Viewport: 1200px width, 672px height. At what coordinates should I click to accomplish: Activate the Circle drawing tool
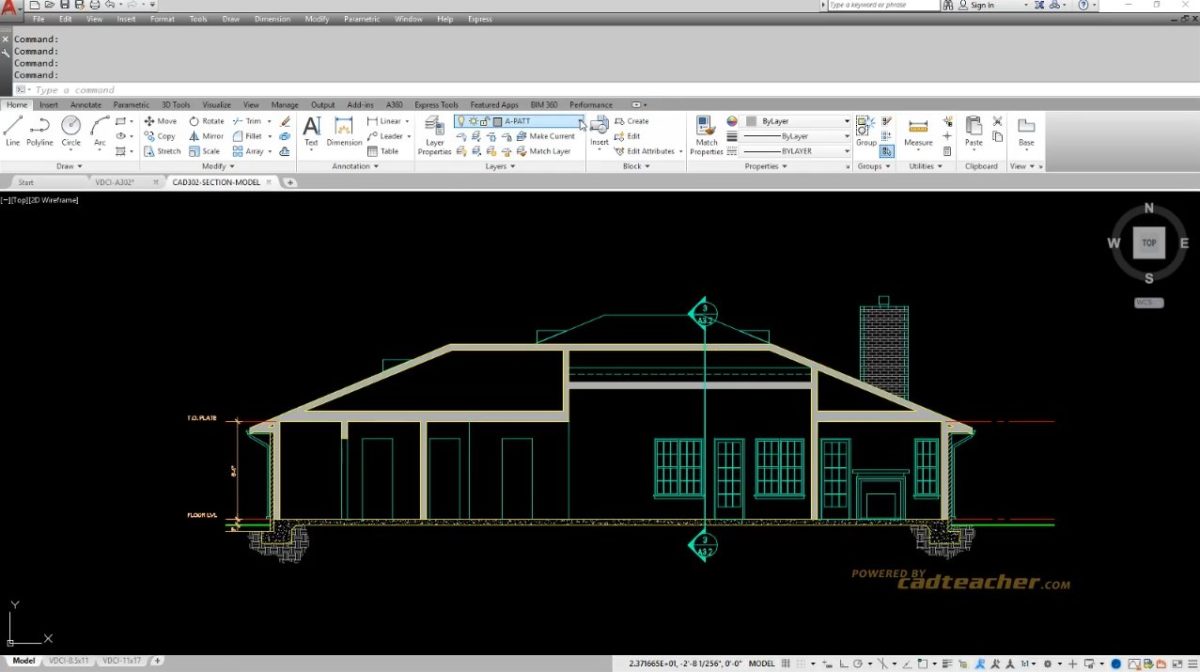[x=70, y=128]
